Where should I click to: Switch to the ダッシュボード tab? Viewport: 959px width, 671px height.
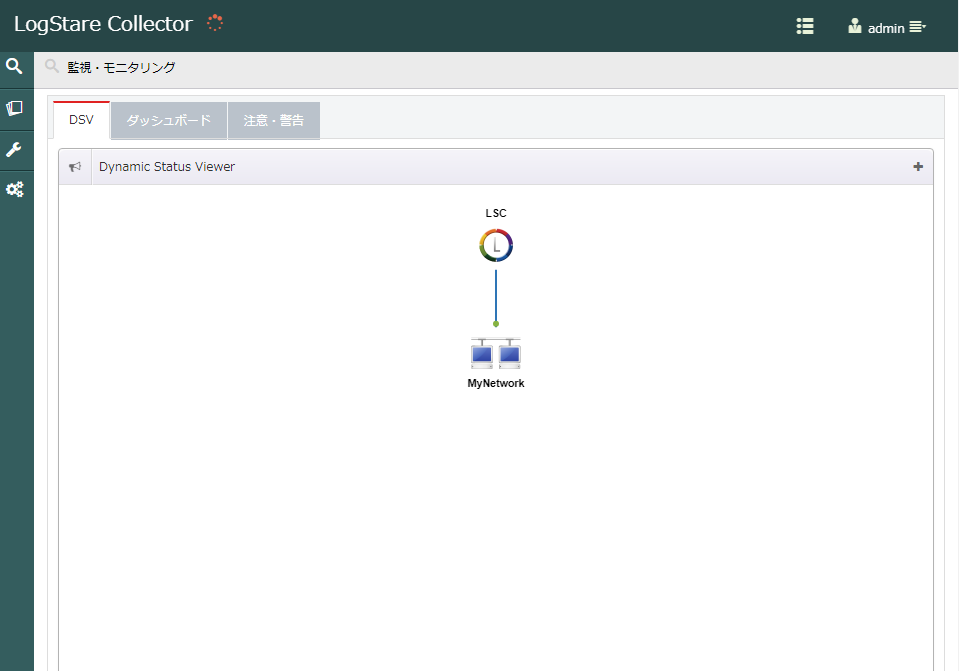pos(169,120)
